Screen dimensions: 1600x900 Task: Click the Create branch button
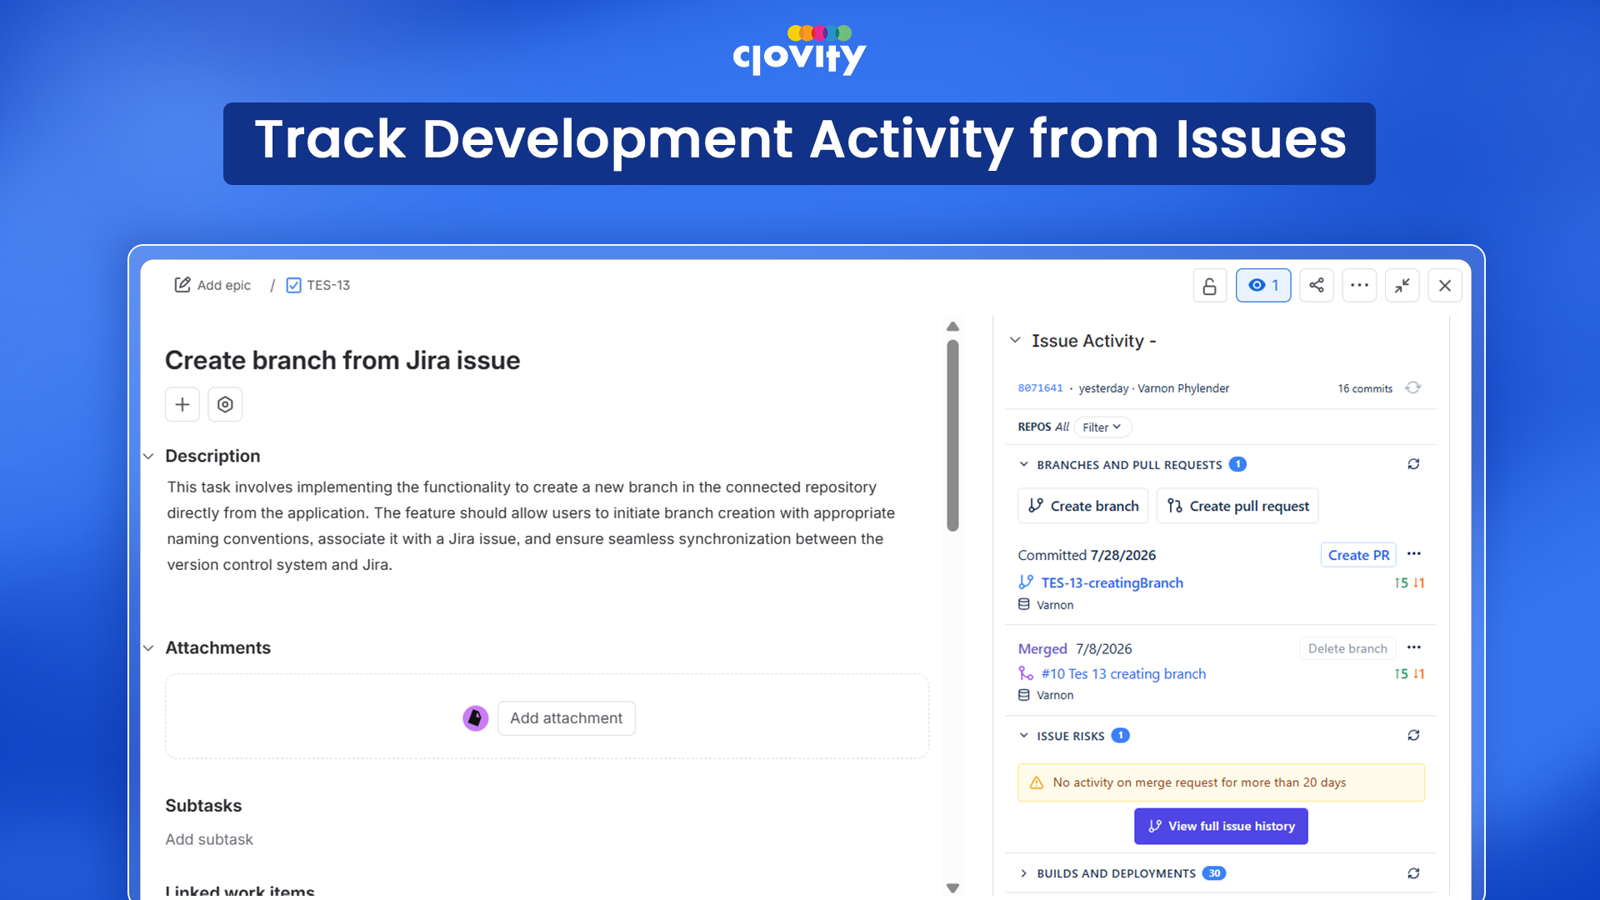1083,506
